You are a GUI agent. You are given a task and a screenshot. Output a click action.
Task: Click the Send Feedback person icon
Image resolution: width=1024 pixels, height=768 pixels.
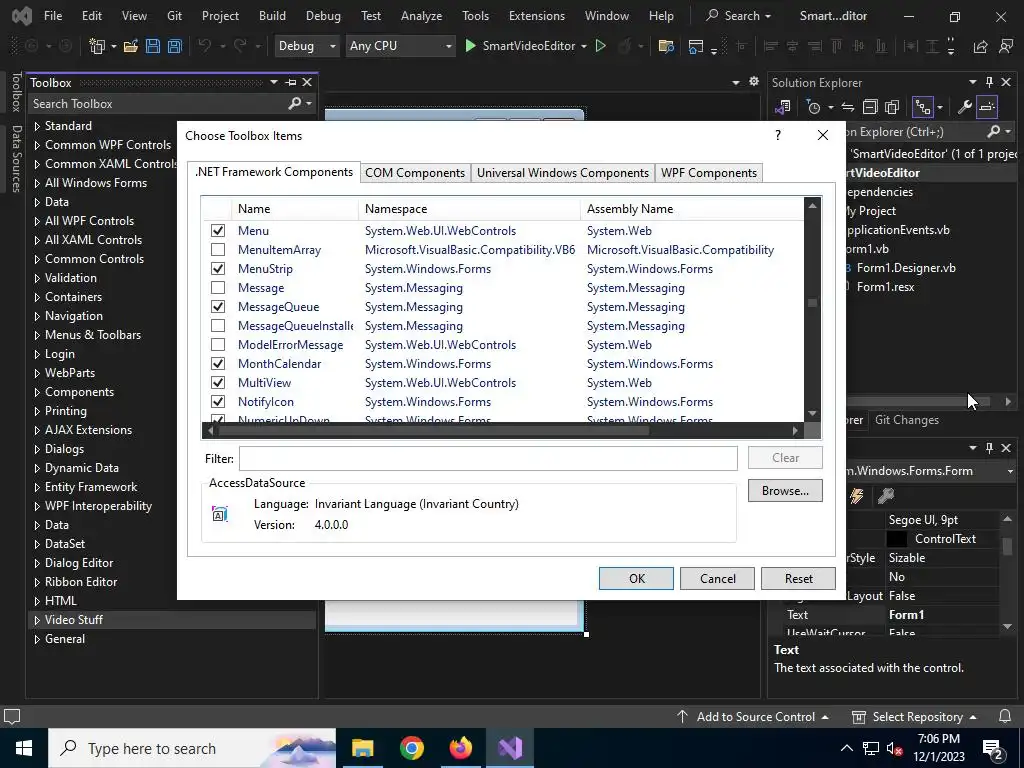click(1006, 46)
